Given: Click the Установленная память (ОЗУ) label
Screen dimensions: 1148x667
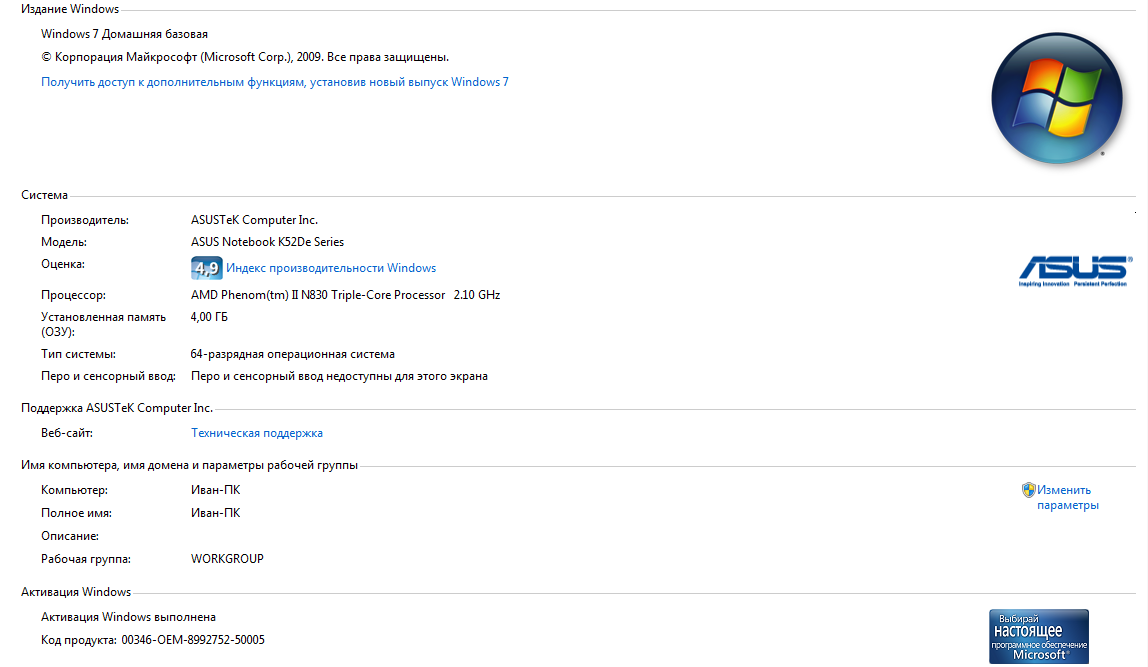Looking at the screenshot, I should click(x=103, y=324).
